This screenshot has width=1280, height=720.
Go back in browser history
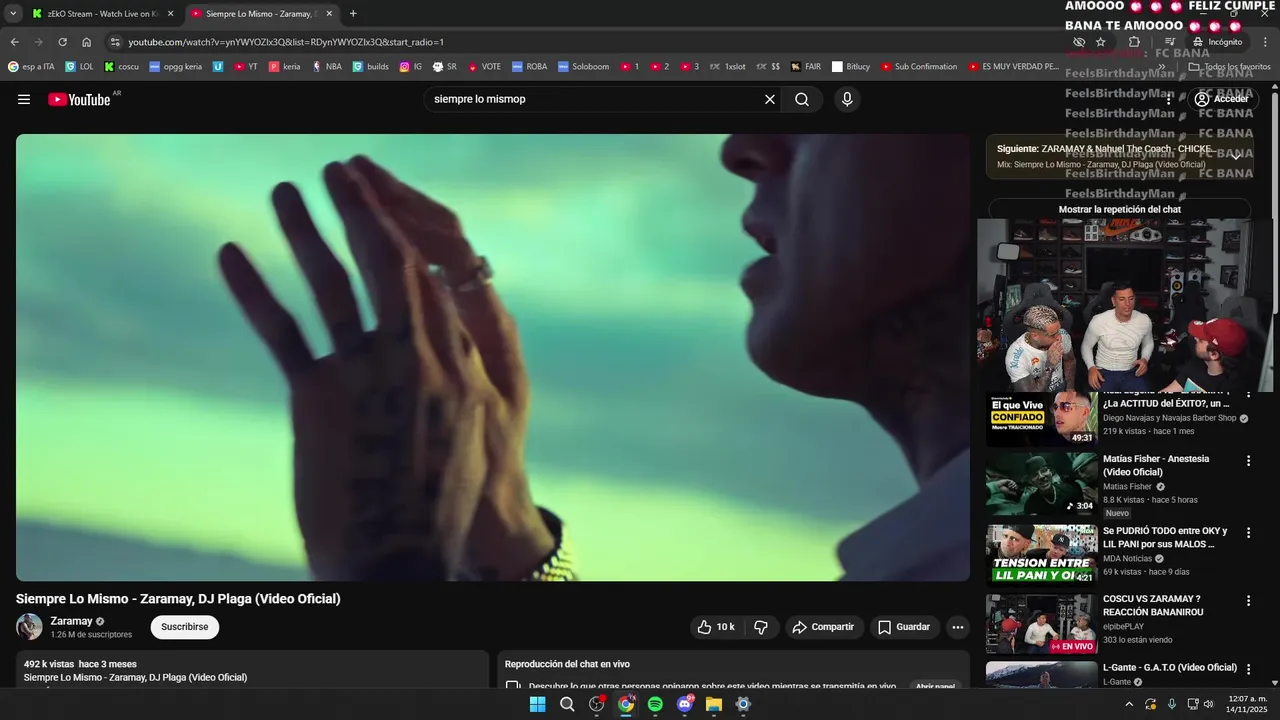[x=14, y=42]
